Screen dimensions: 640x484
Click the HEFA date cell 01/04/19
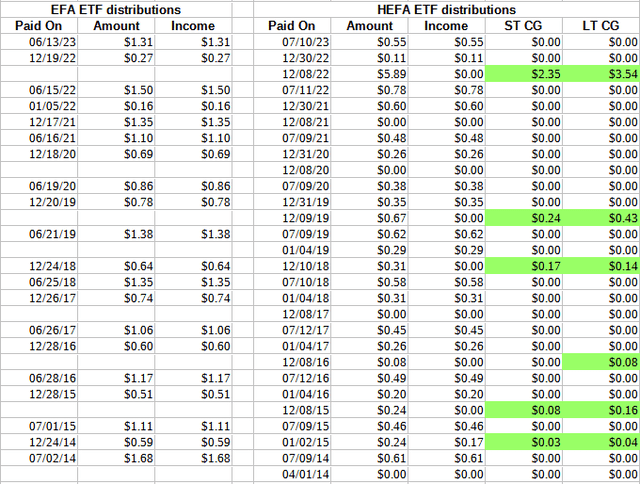(x=292, y=250)
